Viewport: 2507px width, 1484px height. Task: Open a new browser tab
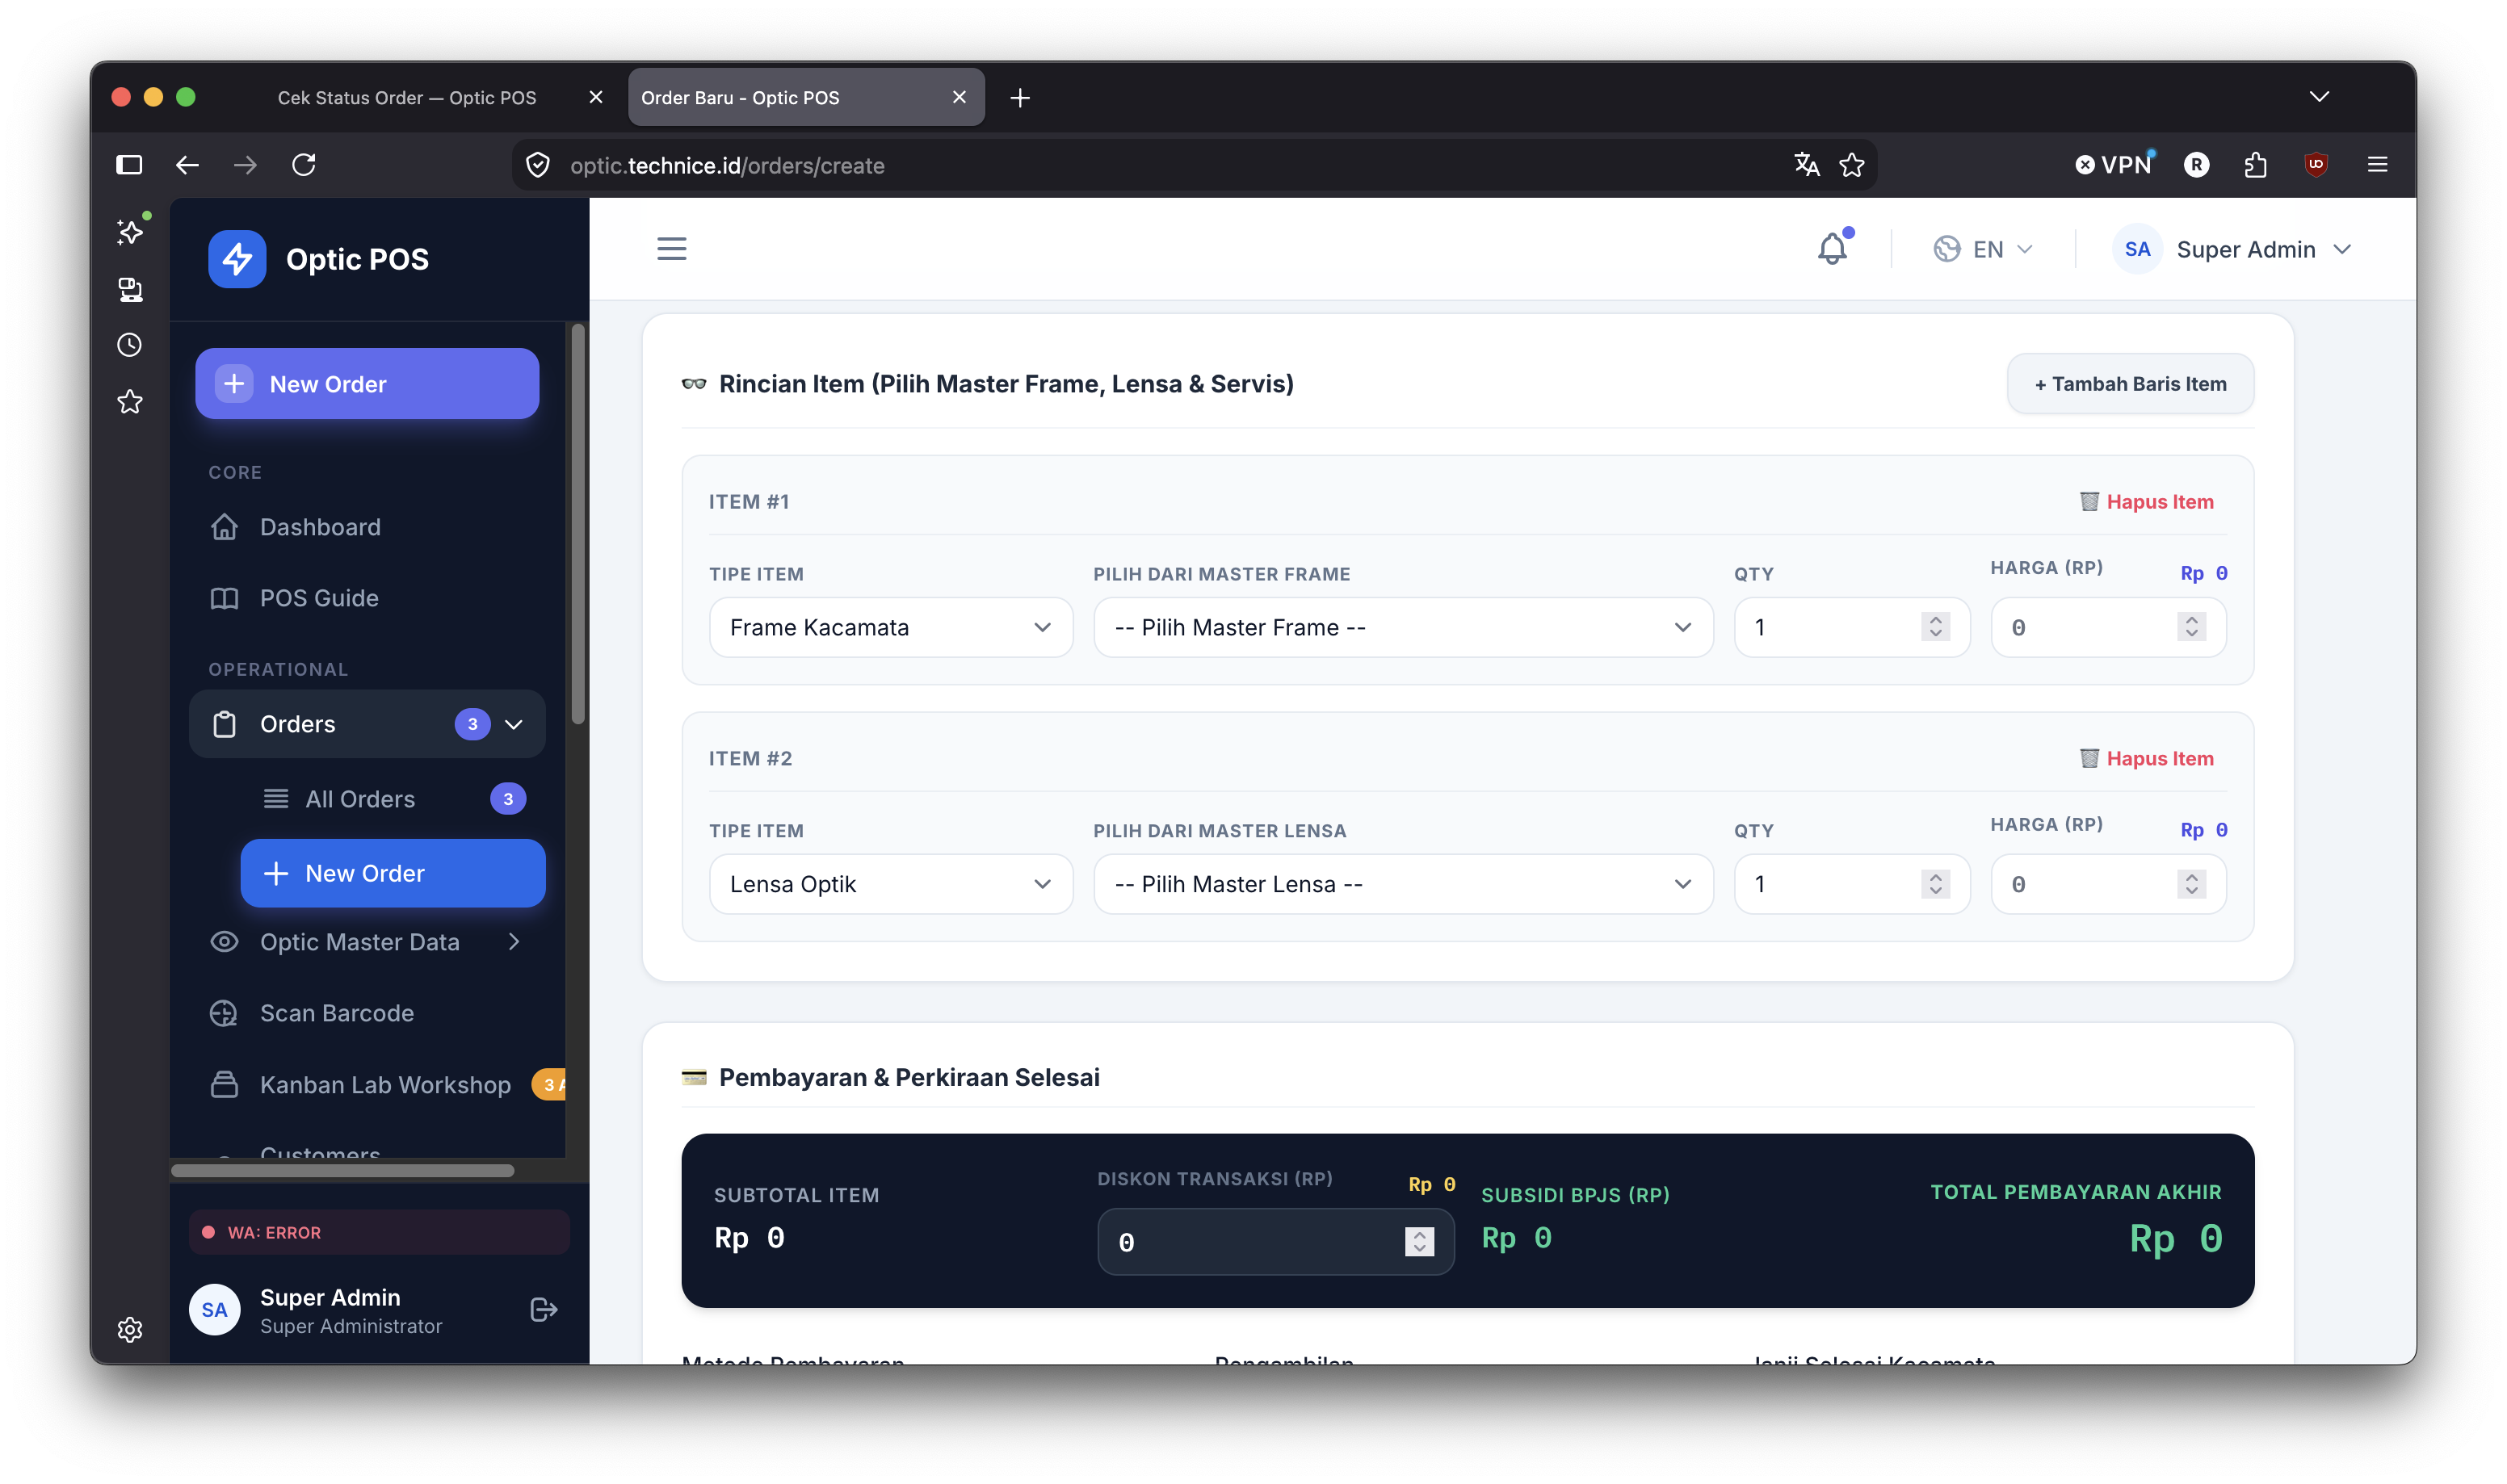point(1019,98)
